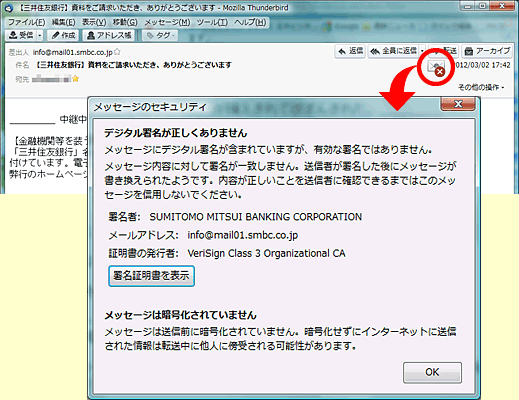Open the 表示(V) menu
Screen dimensions: 519x400
coord(94,22)
